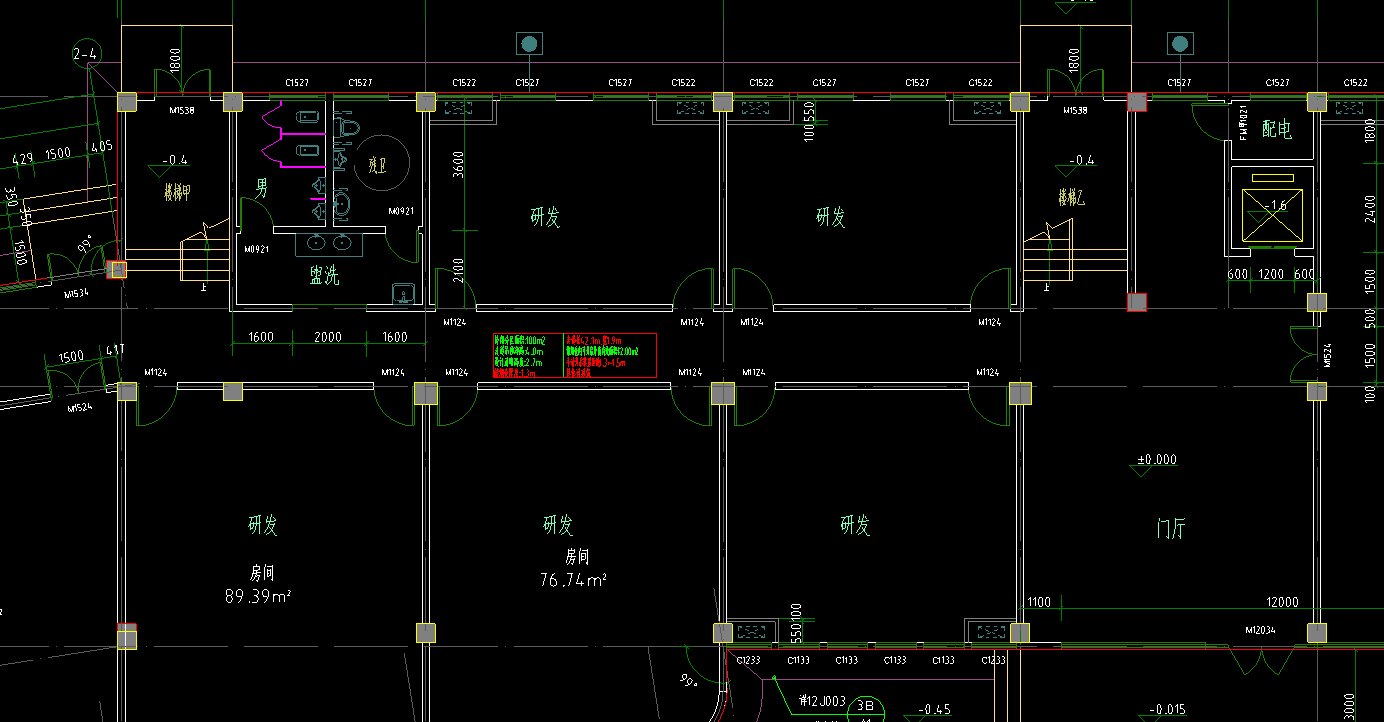The height and width of the screenshot is (722, 1384).
Task: Click the 房间 label above 76.74m²
Action: click(578, 556)
